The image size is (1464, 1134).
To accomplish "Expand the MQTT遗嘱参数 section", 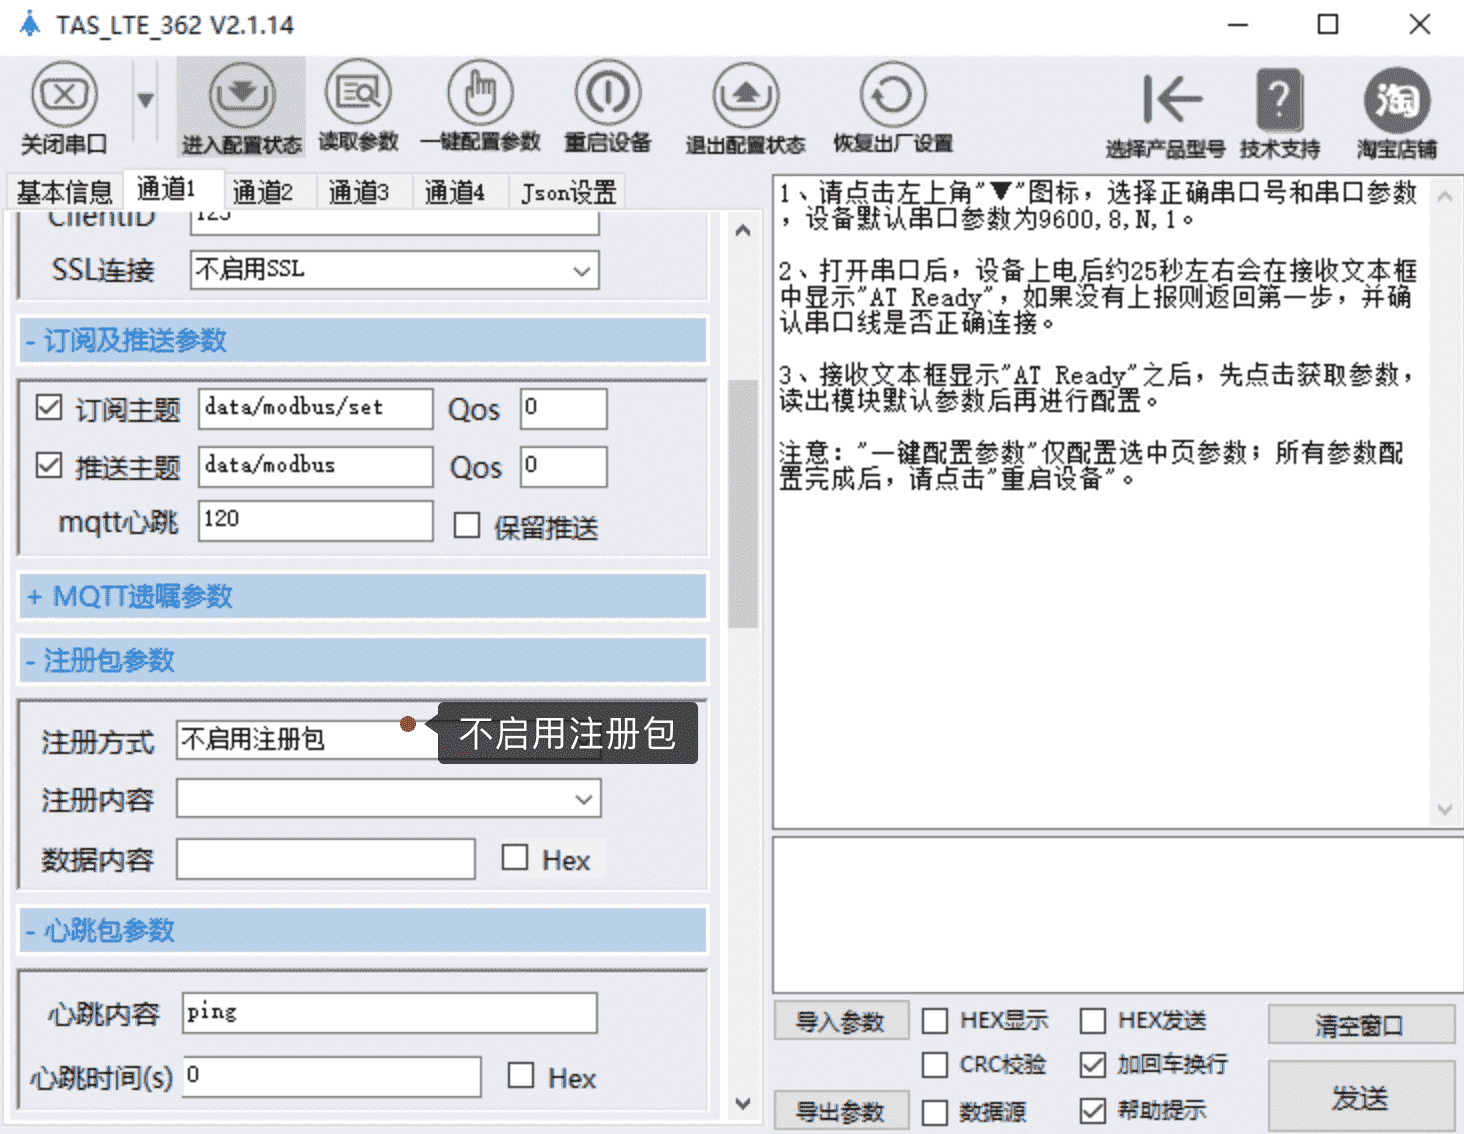I will pos(363,596).
